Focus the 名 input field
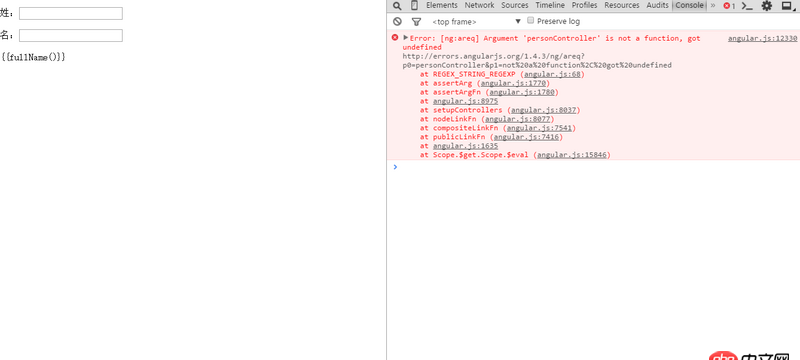 tap(71, 35)
